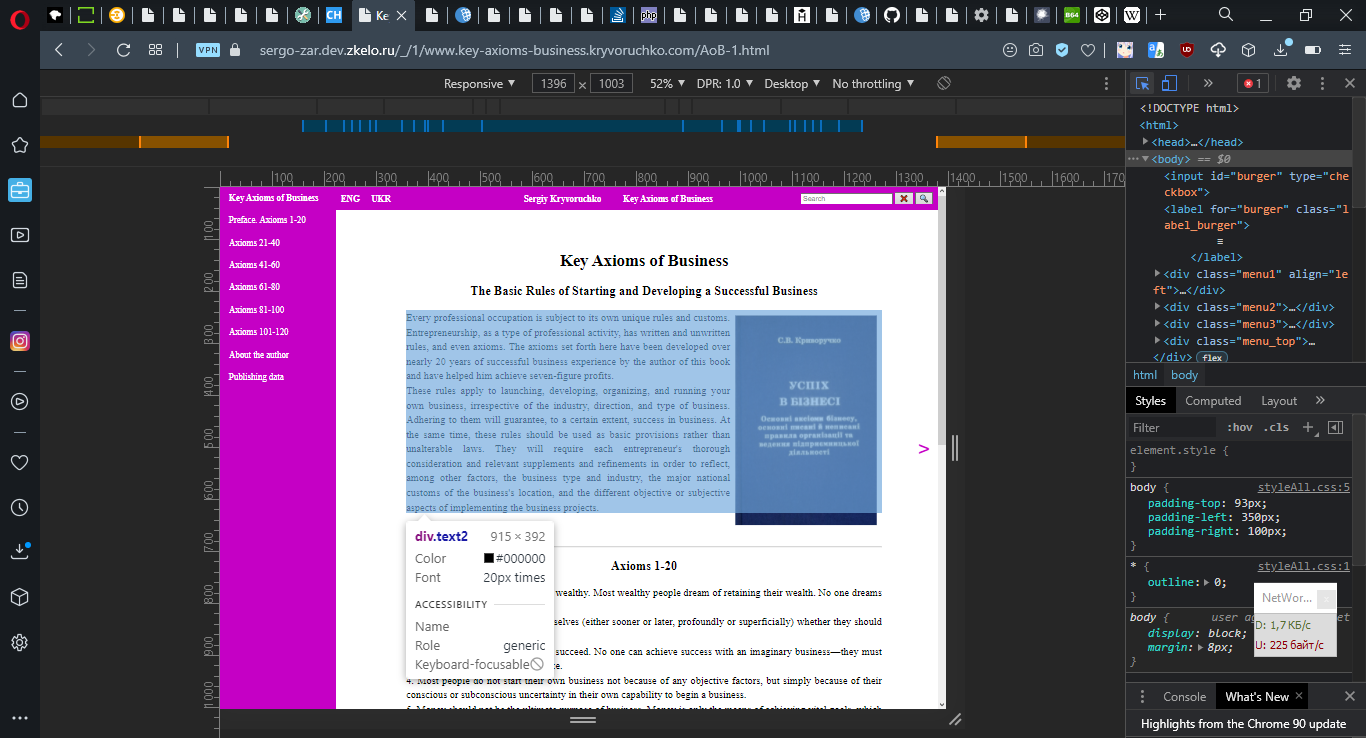The height and width of the screenshot is (738, 1366).
Task: Reload the page with the refresh button
Action: 124,50
